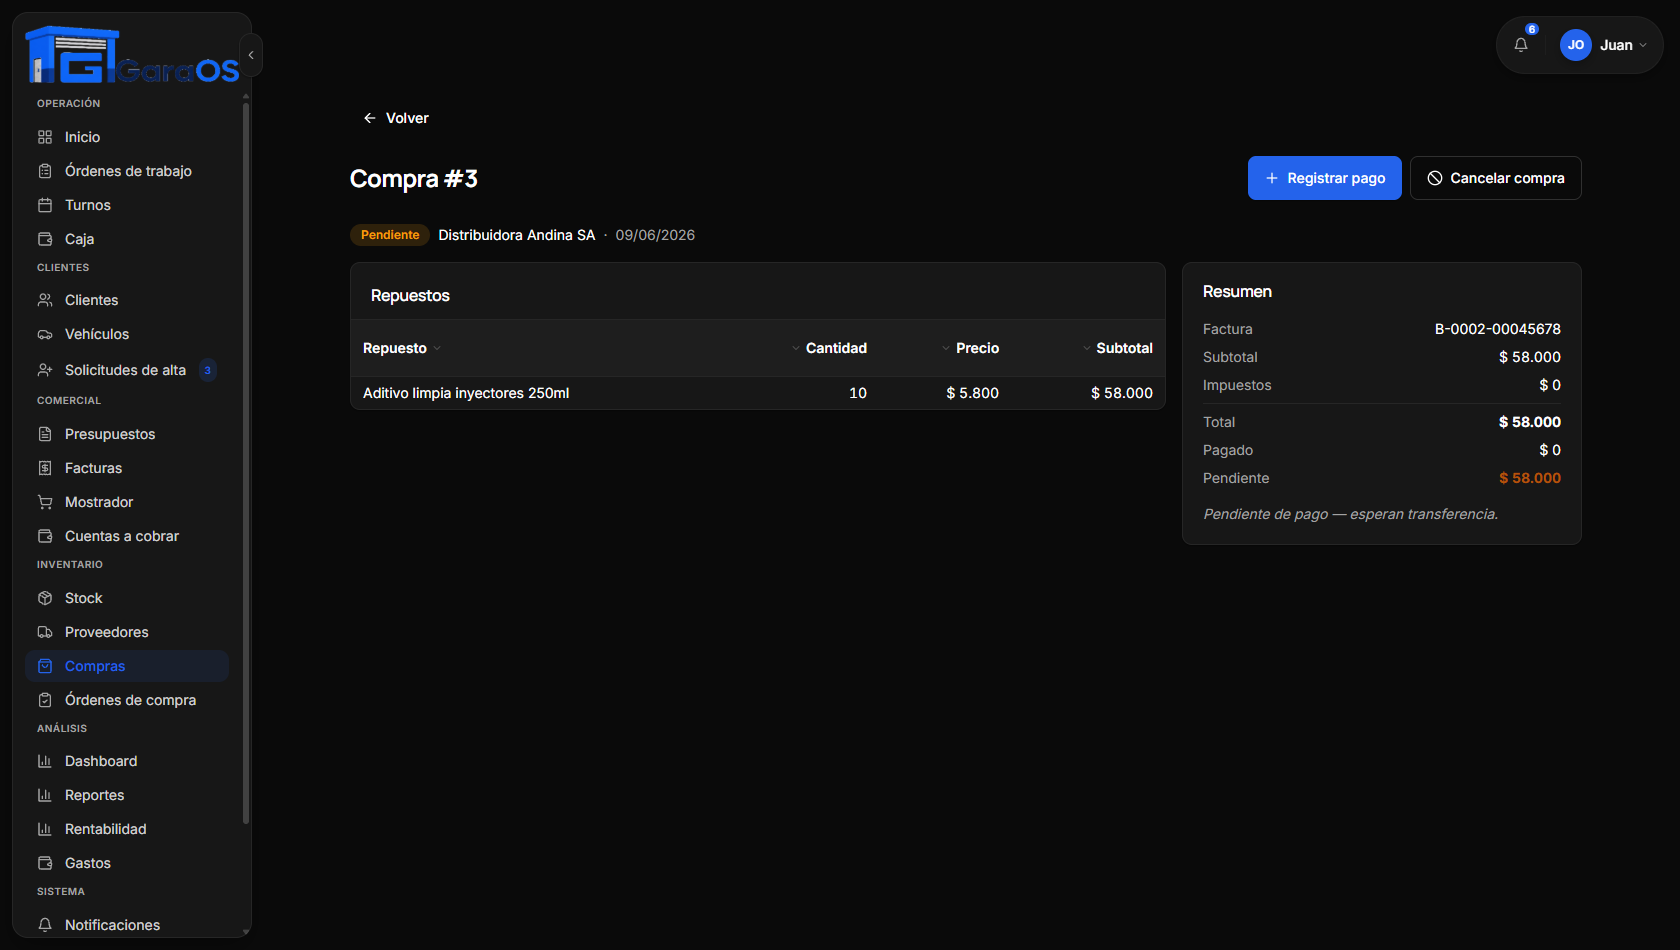This screenshot has height=950, width=1680.
Task: Open Cuentas a cobrar
Action: [x=127, y=536]
